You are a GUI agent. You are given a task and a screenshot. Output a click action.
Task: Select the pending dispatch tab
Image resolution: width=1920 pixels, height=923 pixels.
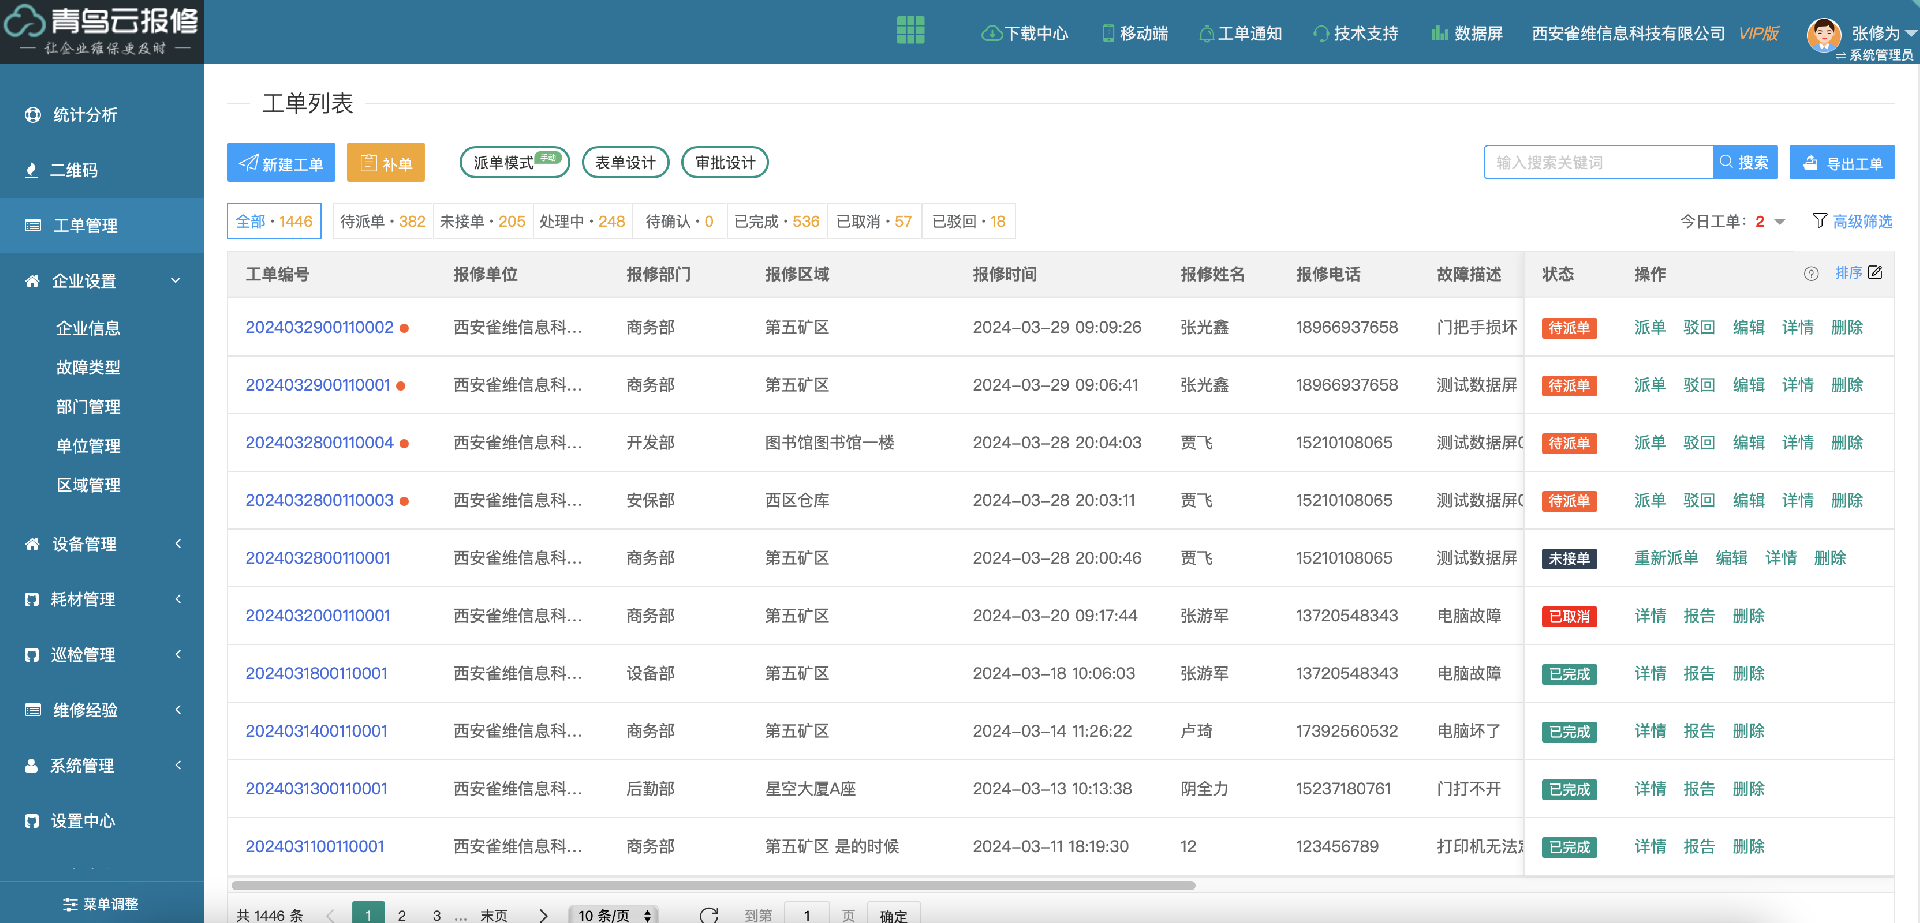tap(382, 222)
